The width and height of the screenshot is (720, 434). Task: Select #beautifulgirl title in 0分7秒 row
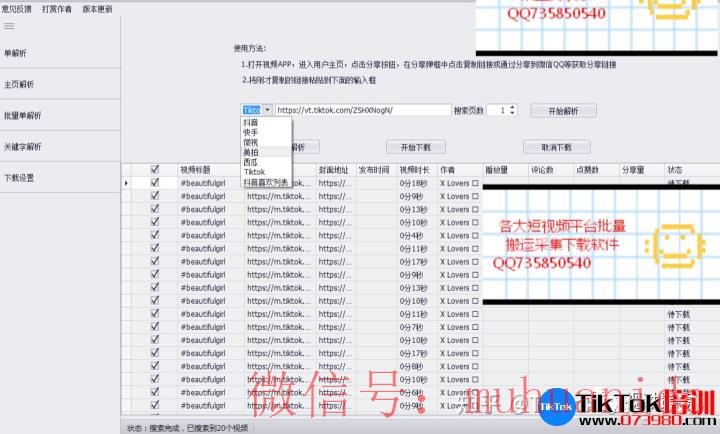pos(211,327)
